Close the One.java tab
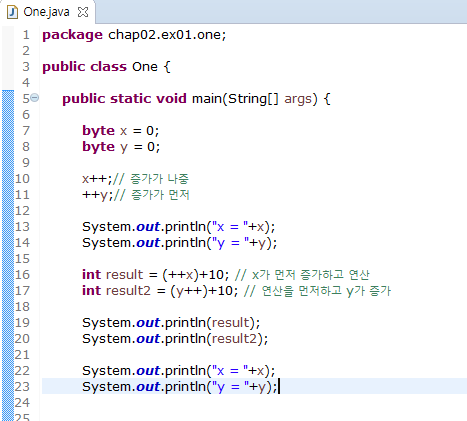467x421 pixels. coord(83,12)
